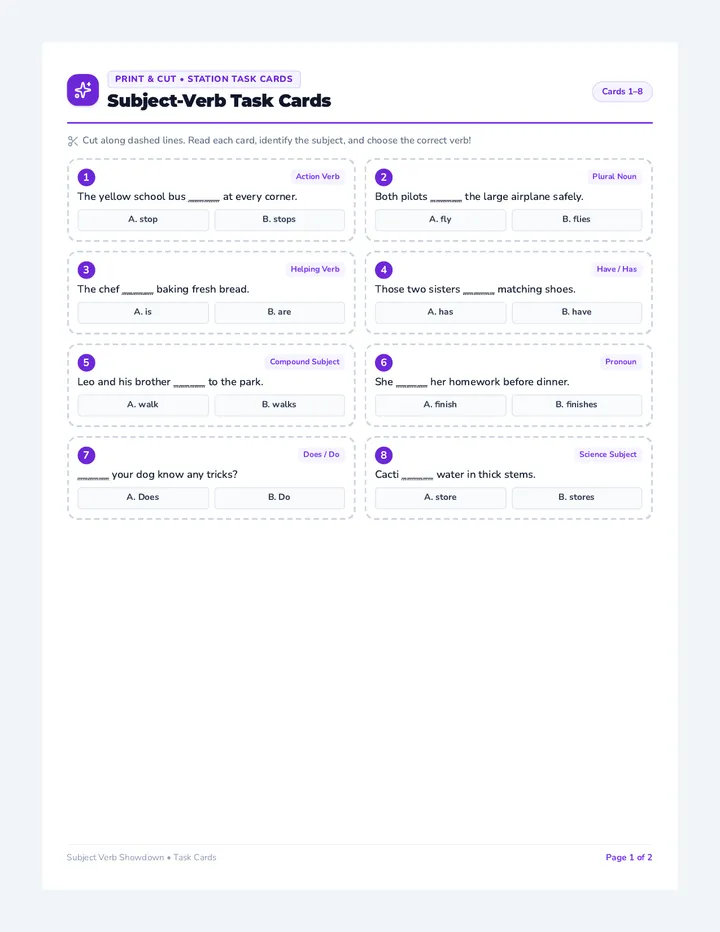This screenshot has height=932, width=720.
Task: Choose answer A. fly on card 2
Action: [x=441, y=219]
